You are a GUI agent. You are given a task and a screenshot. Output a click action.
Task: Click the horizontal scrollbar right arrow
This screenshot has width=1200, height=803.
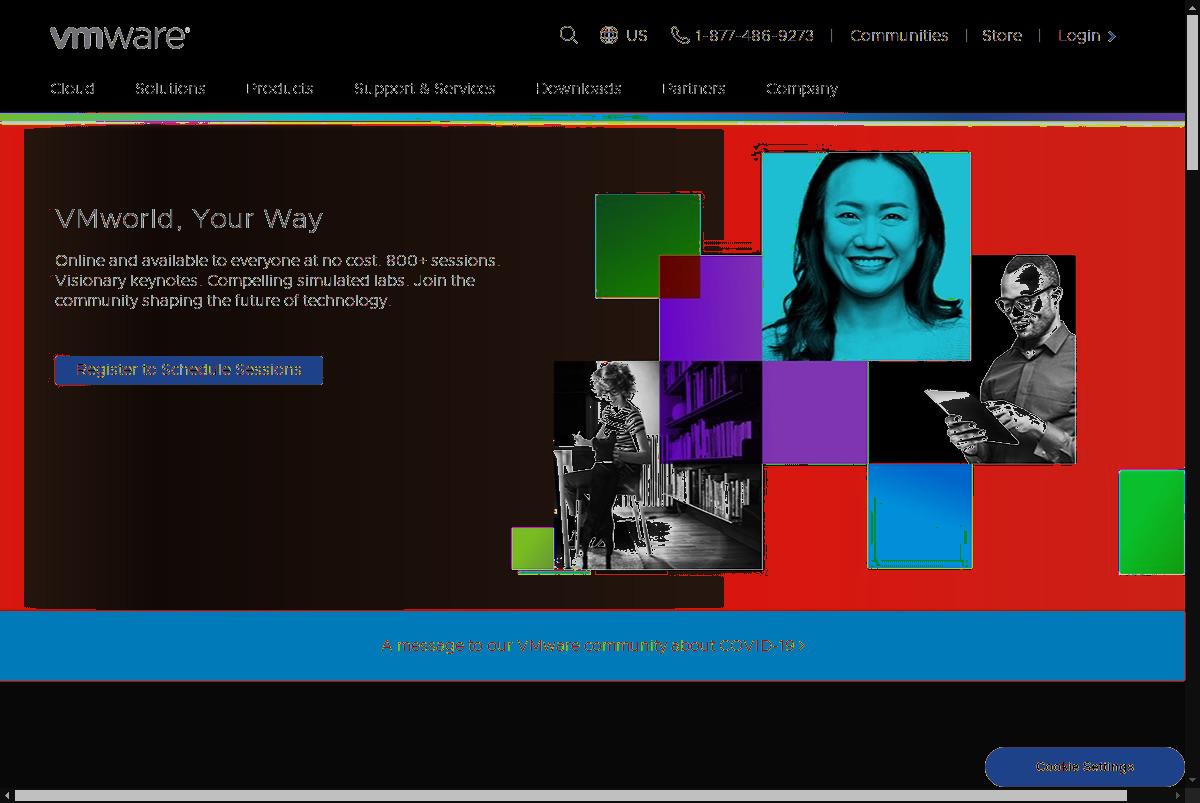coord(1179,795)
